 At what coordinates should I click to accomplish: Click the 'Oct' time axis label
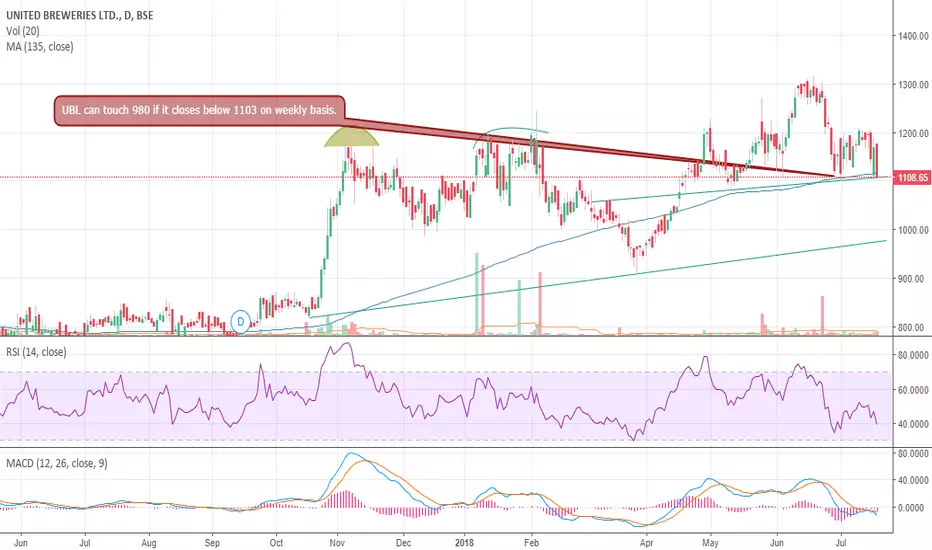point(276,543)
